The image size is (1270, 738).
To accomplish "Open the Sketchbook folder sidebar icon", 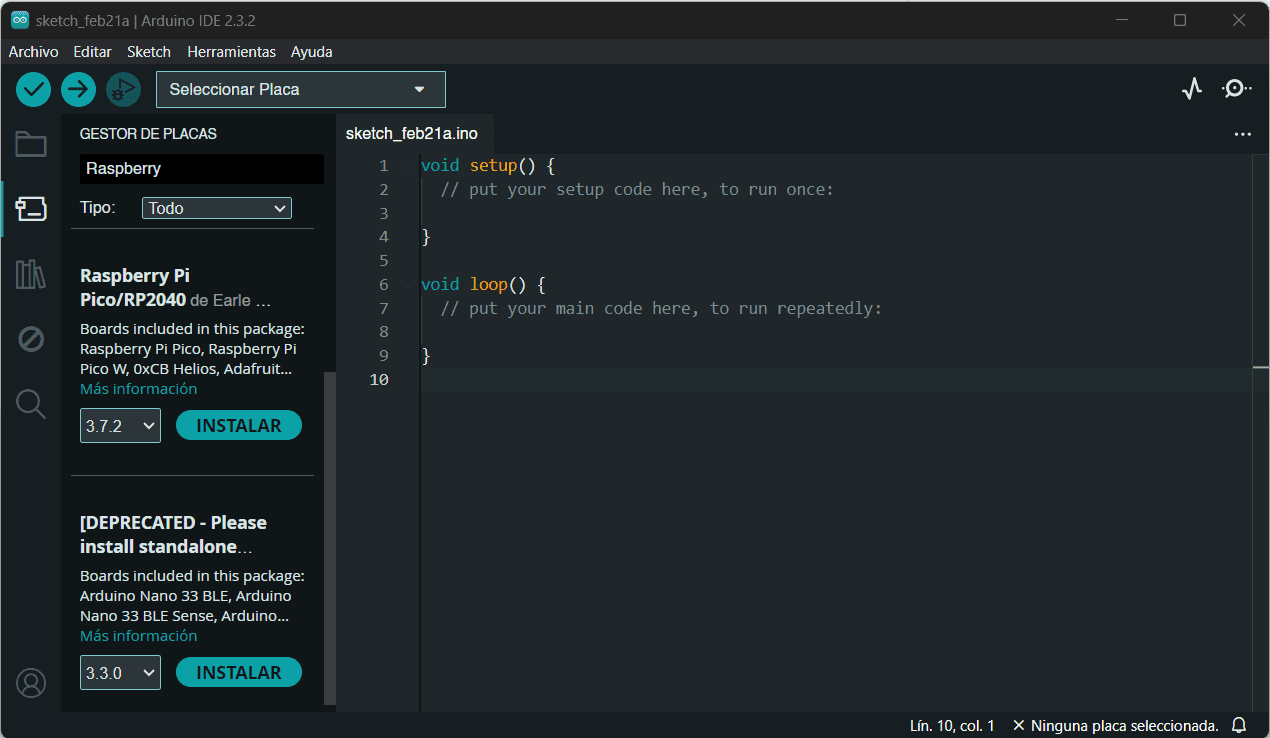I will 31,144.
